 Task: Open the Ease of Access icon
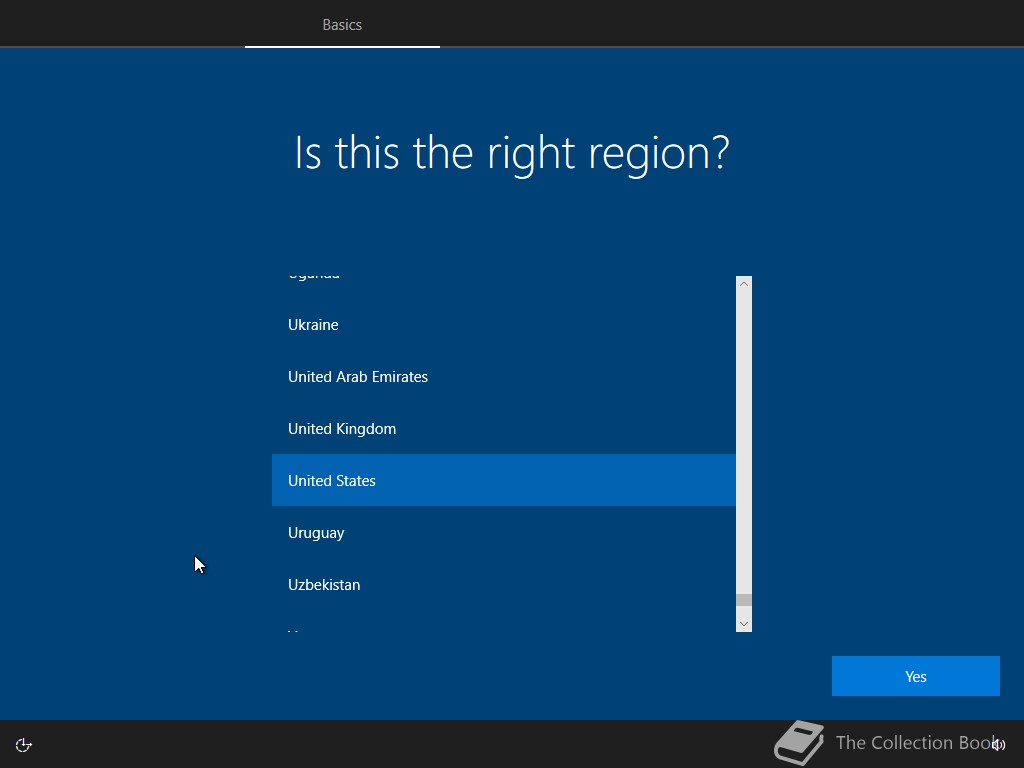pos(24,745)
